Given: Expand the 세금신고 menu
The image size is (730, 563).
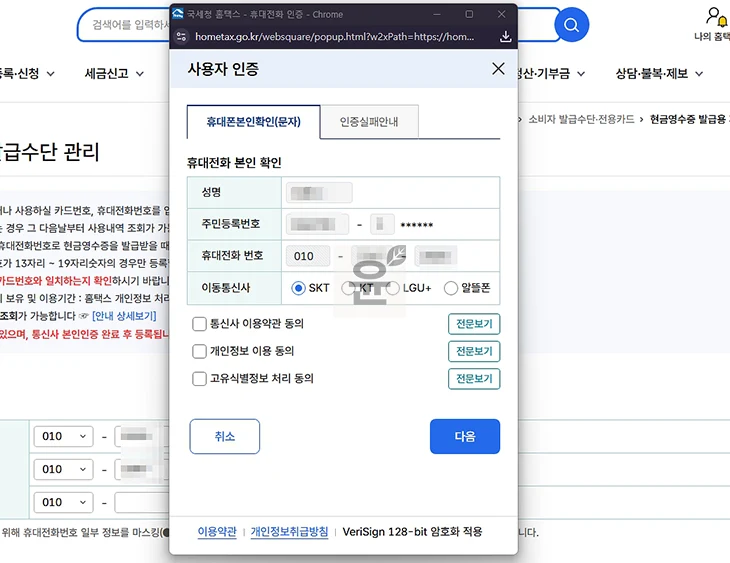Looking at the screenshot, I should coord(114,74).
